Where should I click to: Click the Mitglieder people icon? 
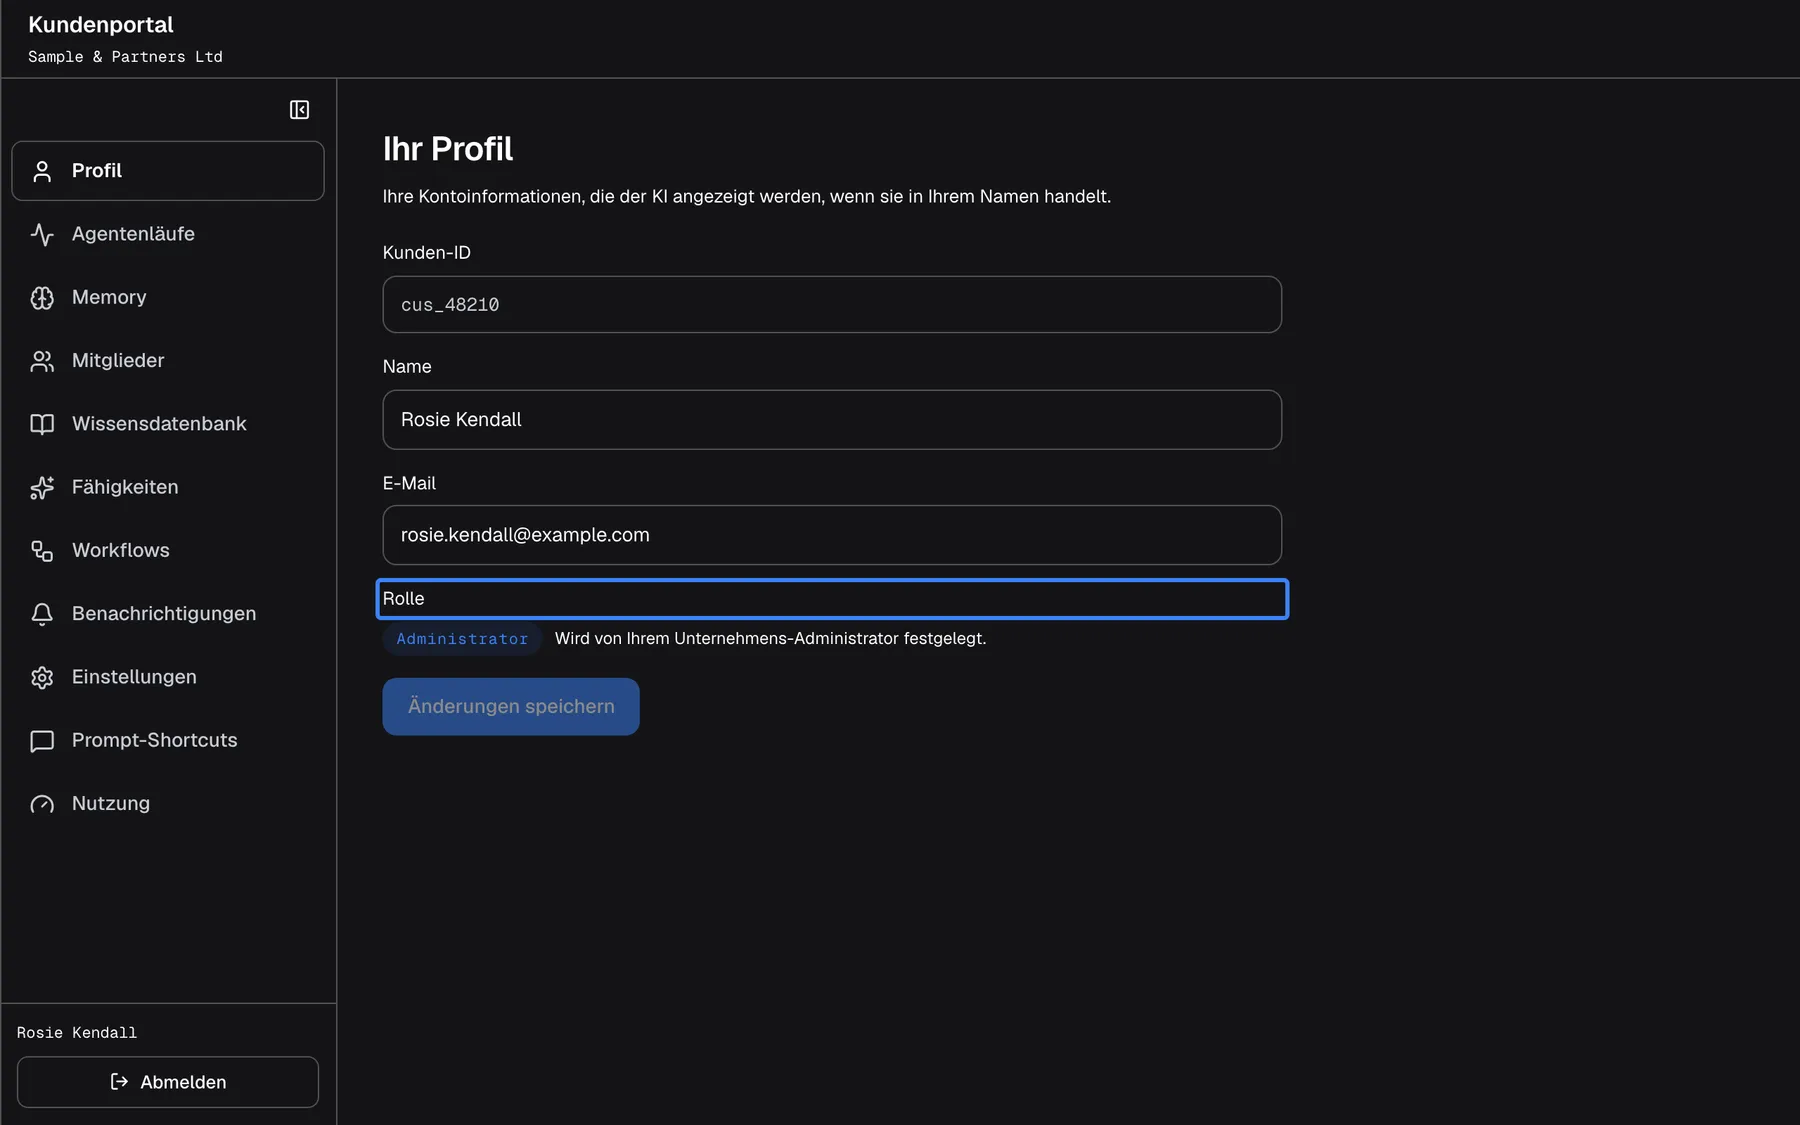tap(42, 361)
